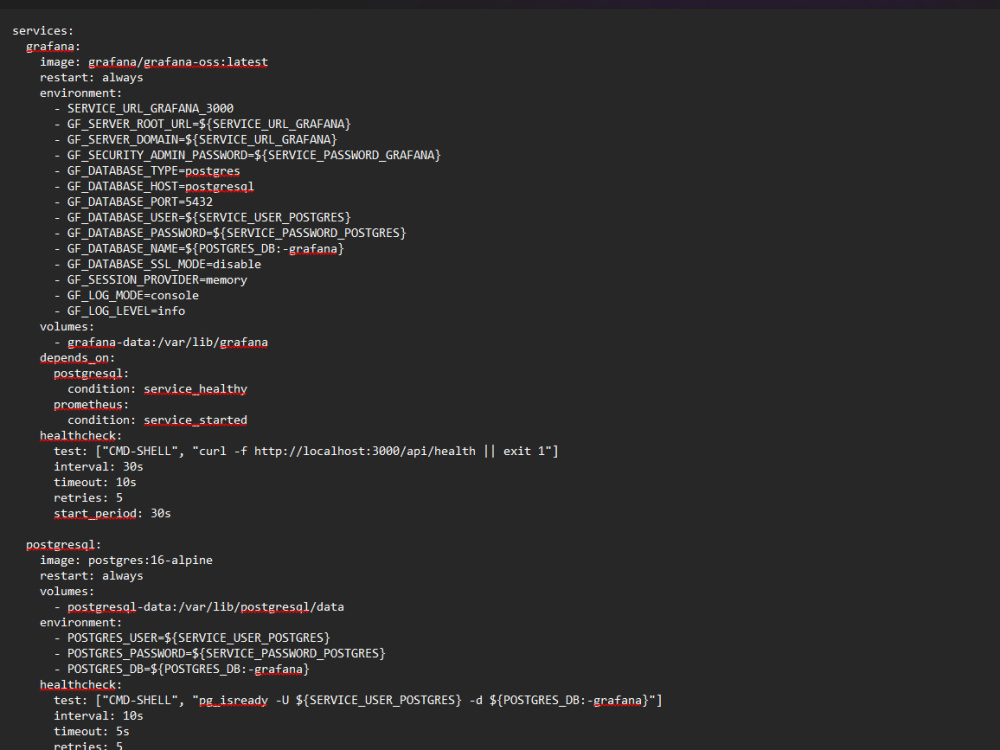Click the 'image: grafana/grafana-oss:latest' line

154,62
